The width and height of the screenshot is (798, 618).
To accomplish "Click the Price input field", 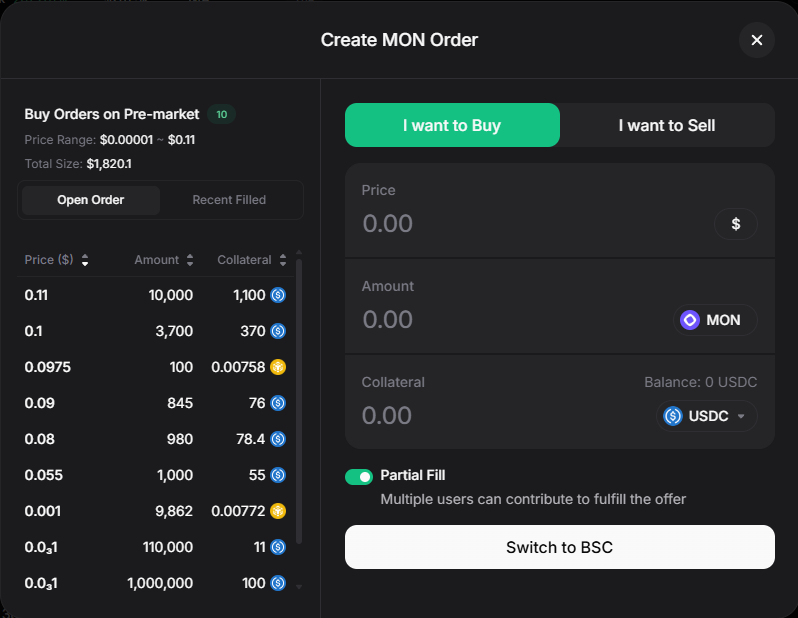I will (530, 224).
